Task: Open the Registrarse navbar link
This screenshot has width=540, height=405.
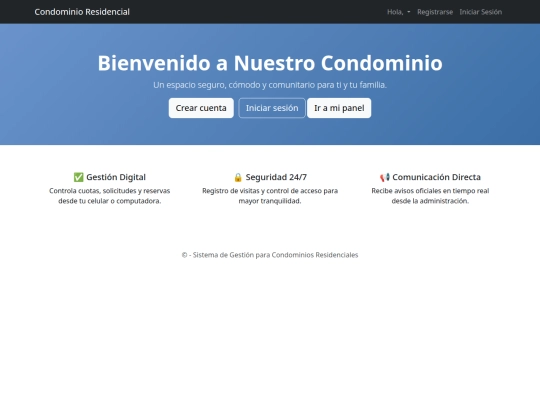Action: click(x=435, y=12)
